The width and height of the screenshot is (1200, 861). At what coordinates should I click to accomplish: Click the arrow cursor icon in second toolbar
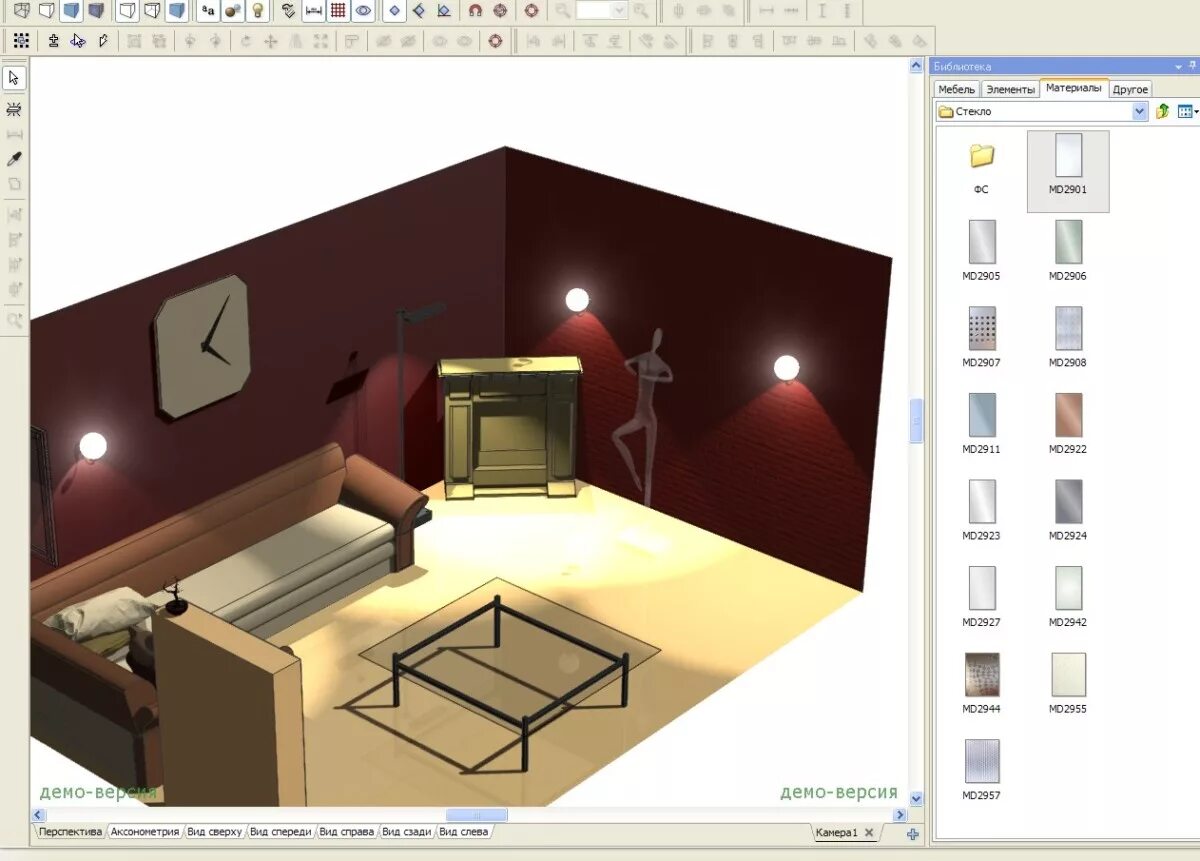[77, 41]
